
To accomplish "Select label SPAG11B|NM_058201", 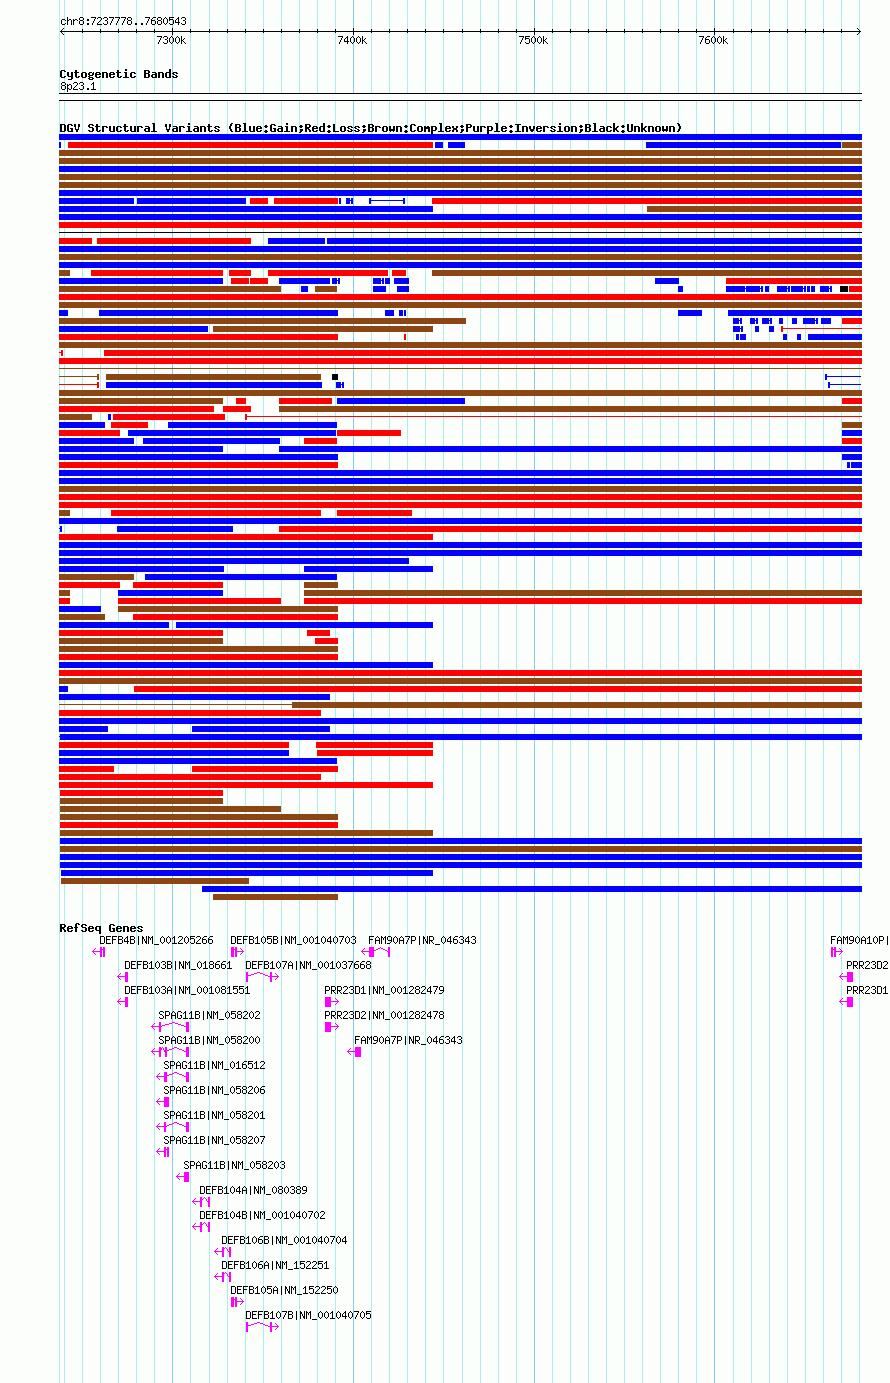I will 214,1115.
